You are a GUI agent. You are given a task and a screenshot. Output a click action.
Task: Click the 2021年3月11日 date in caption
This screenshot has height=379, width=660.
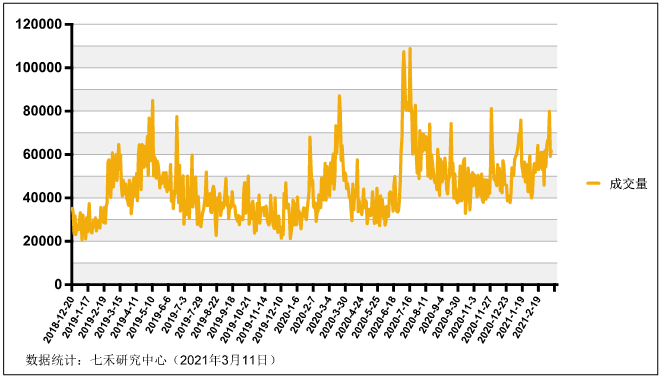224,360
